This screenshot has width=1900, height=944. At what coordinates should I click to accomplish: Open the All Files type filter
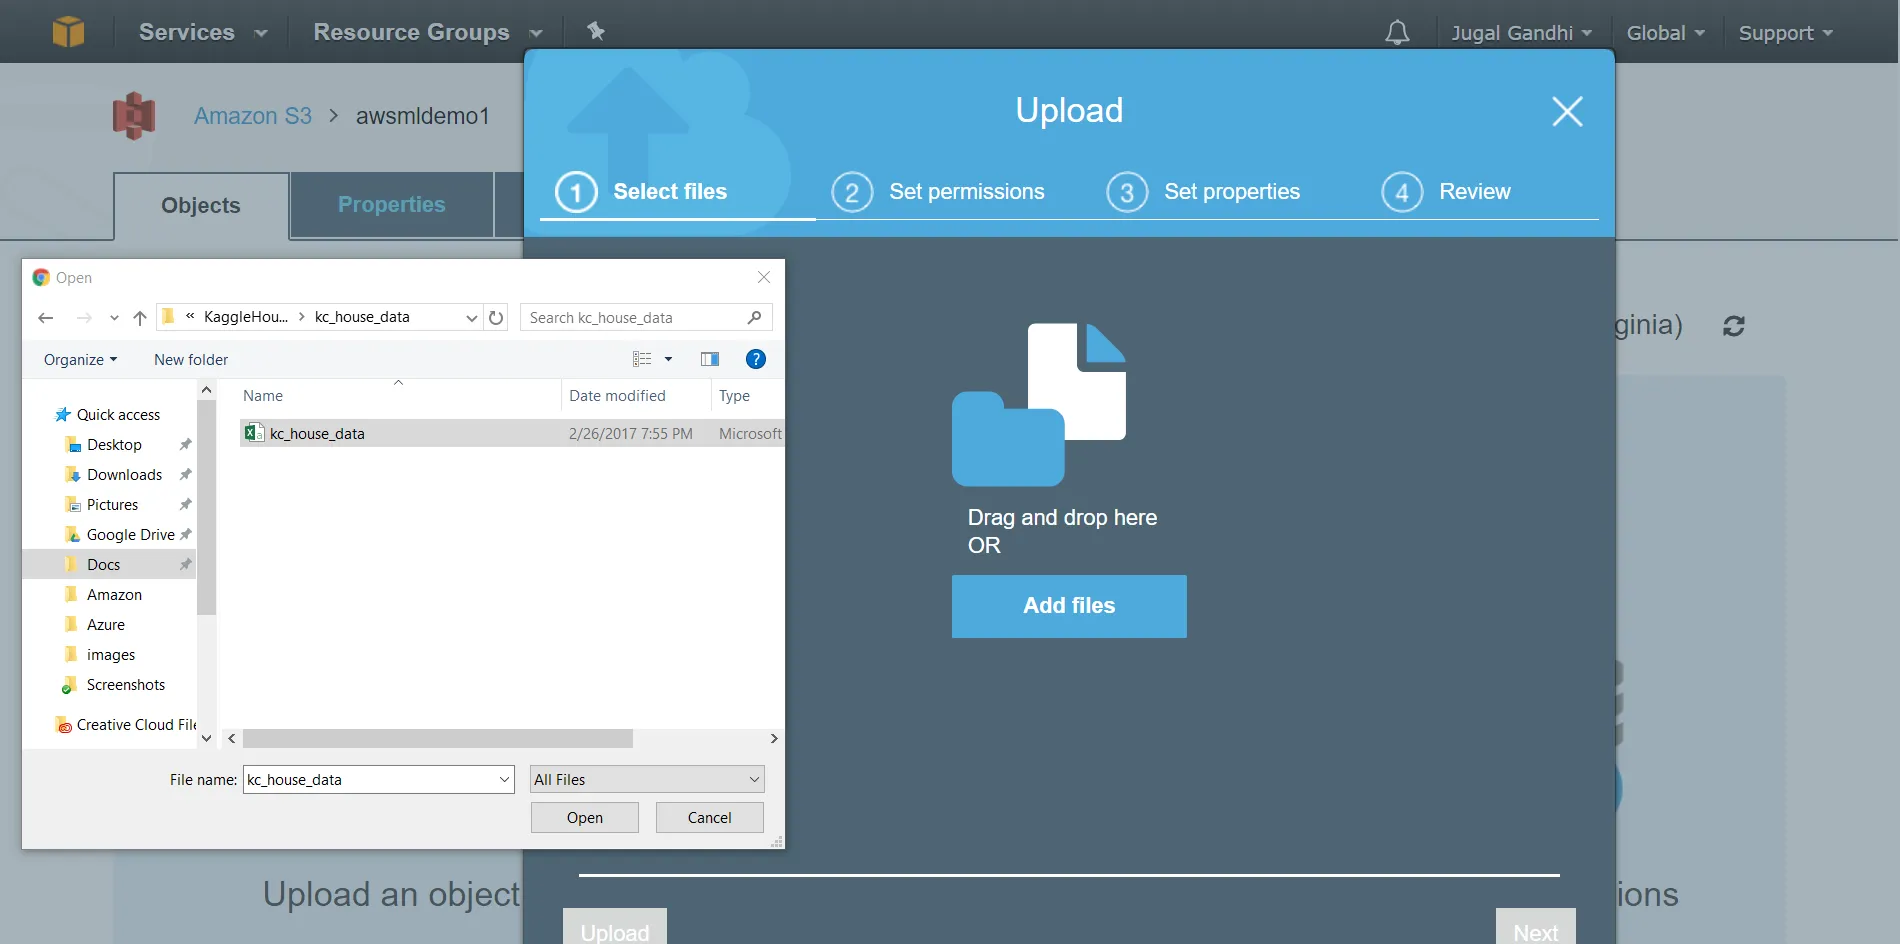647,779
